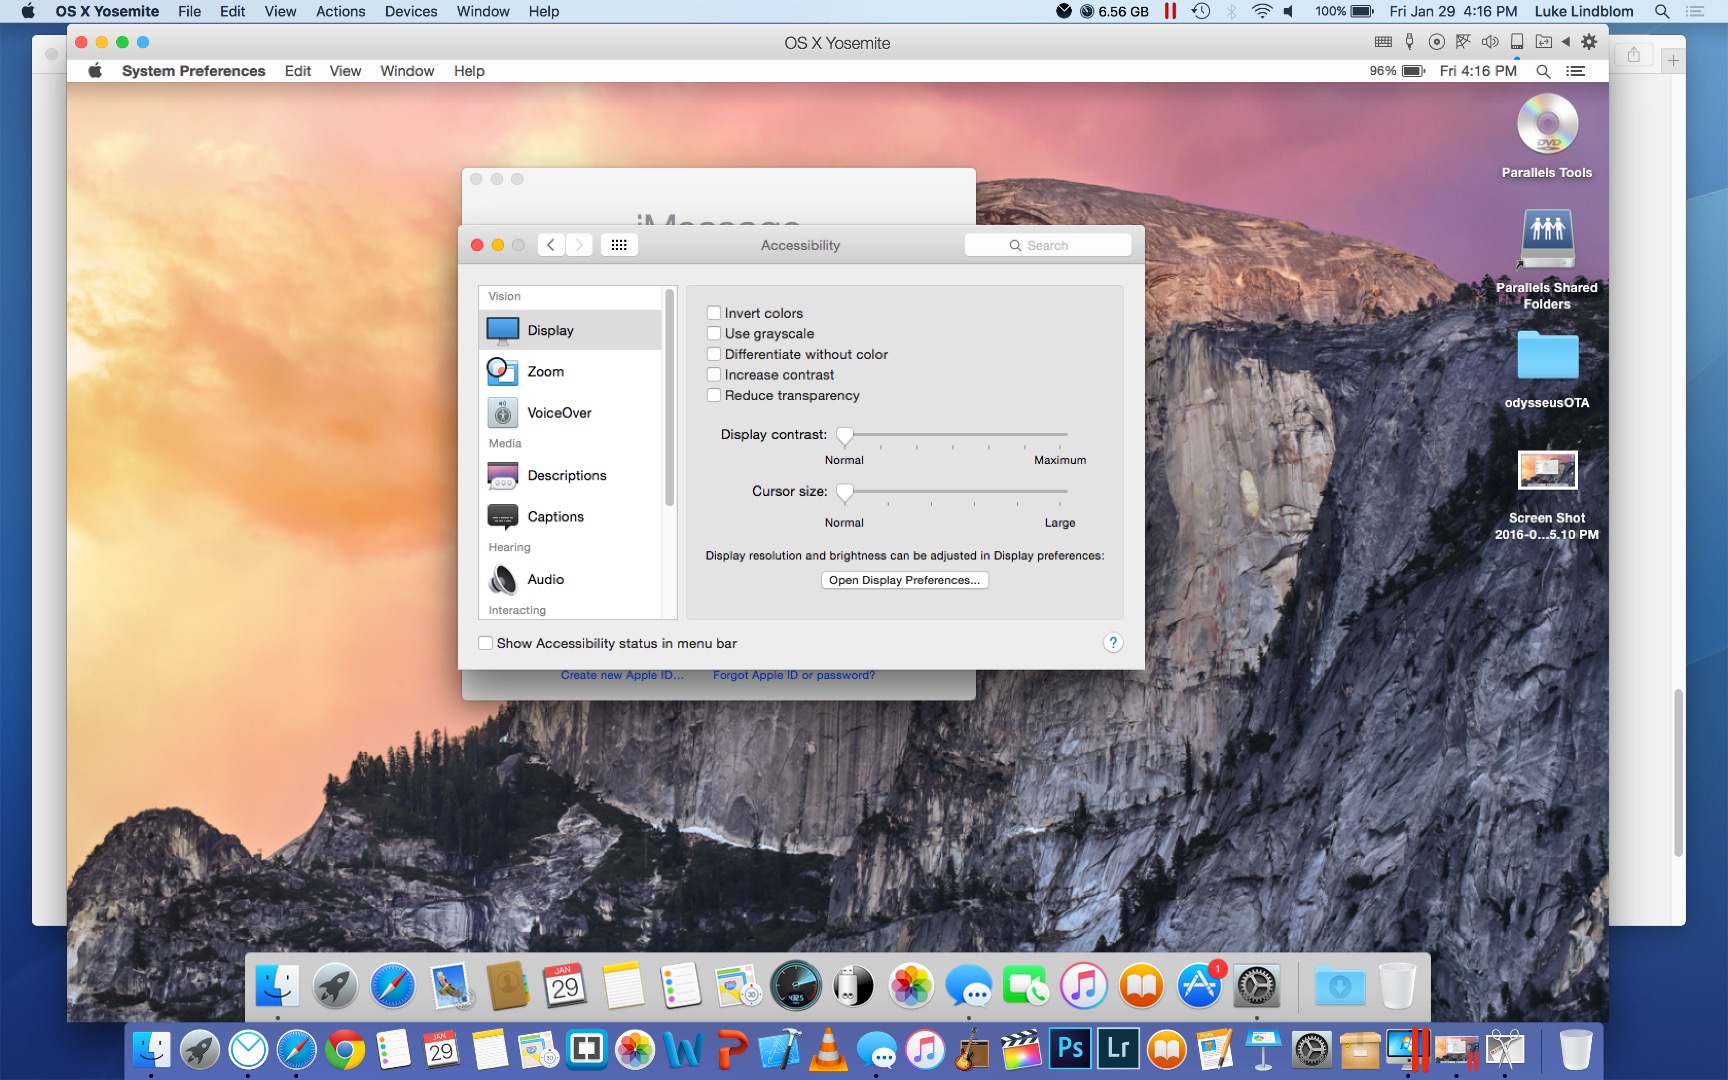
Task: Open the Screen Shot file thumbnail on desktop
Action: (1547, 470)
